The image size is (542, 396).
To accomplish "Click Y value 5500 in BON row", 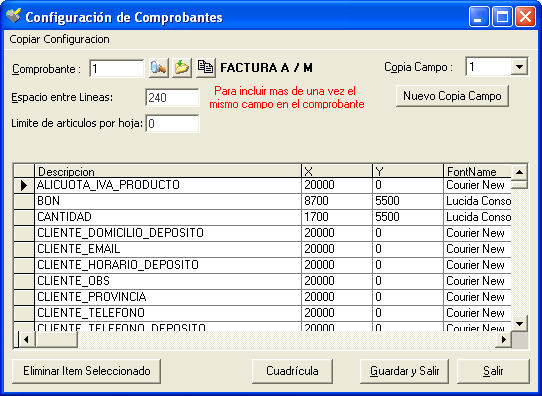I will [408, 201].
